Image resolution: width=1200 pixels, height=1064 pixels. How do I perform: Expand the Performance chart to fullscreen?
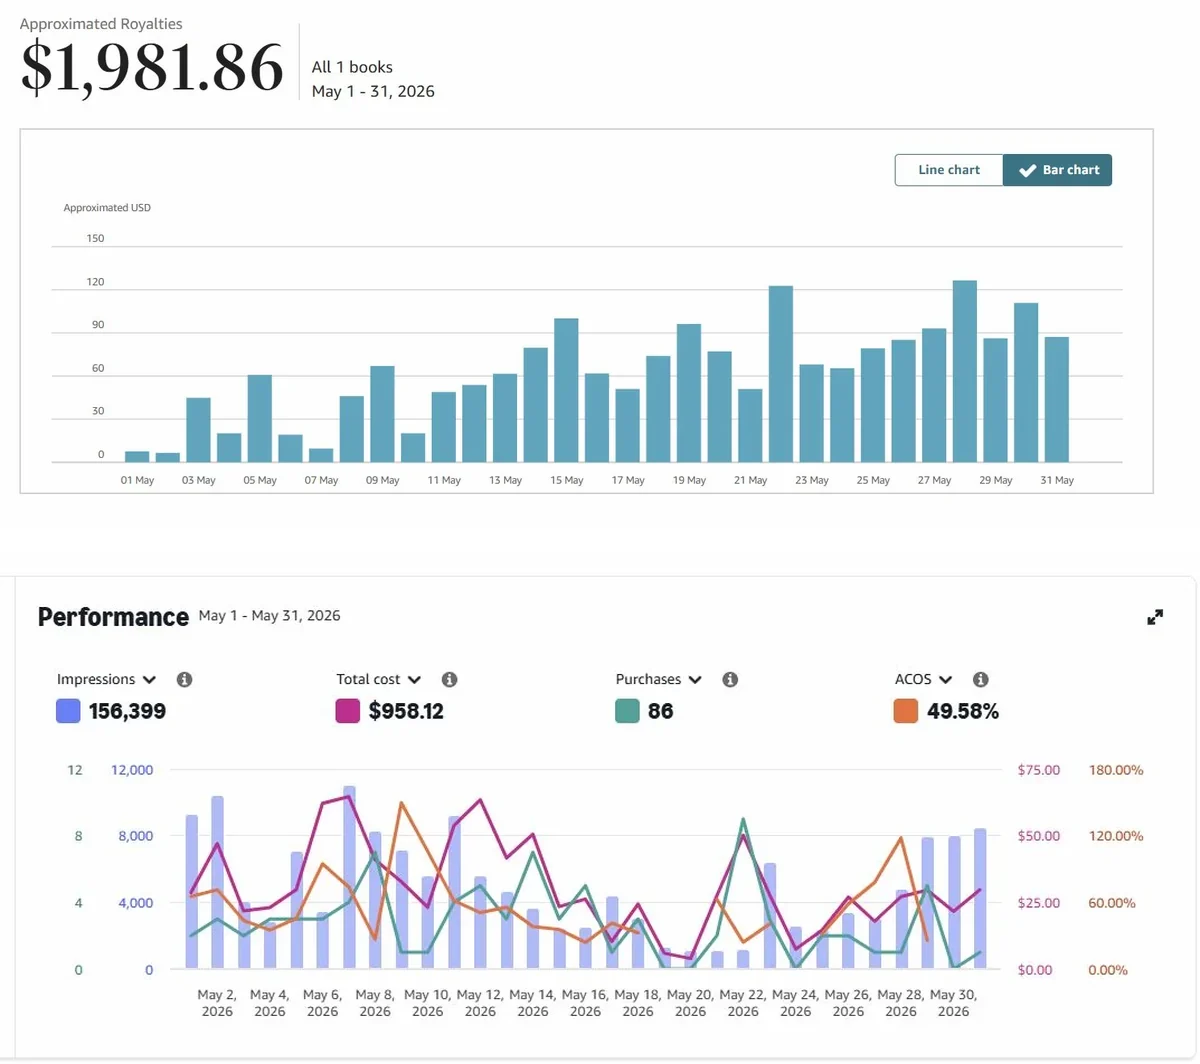tap(1155, 617)
